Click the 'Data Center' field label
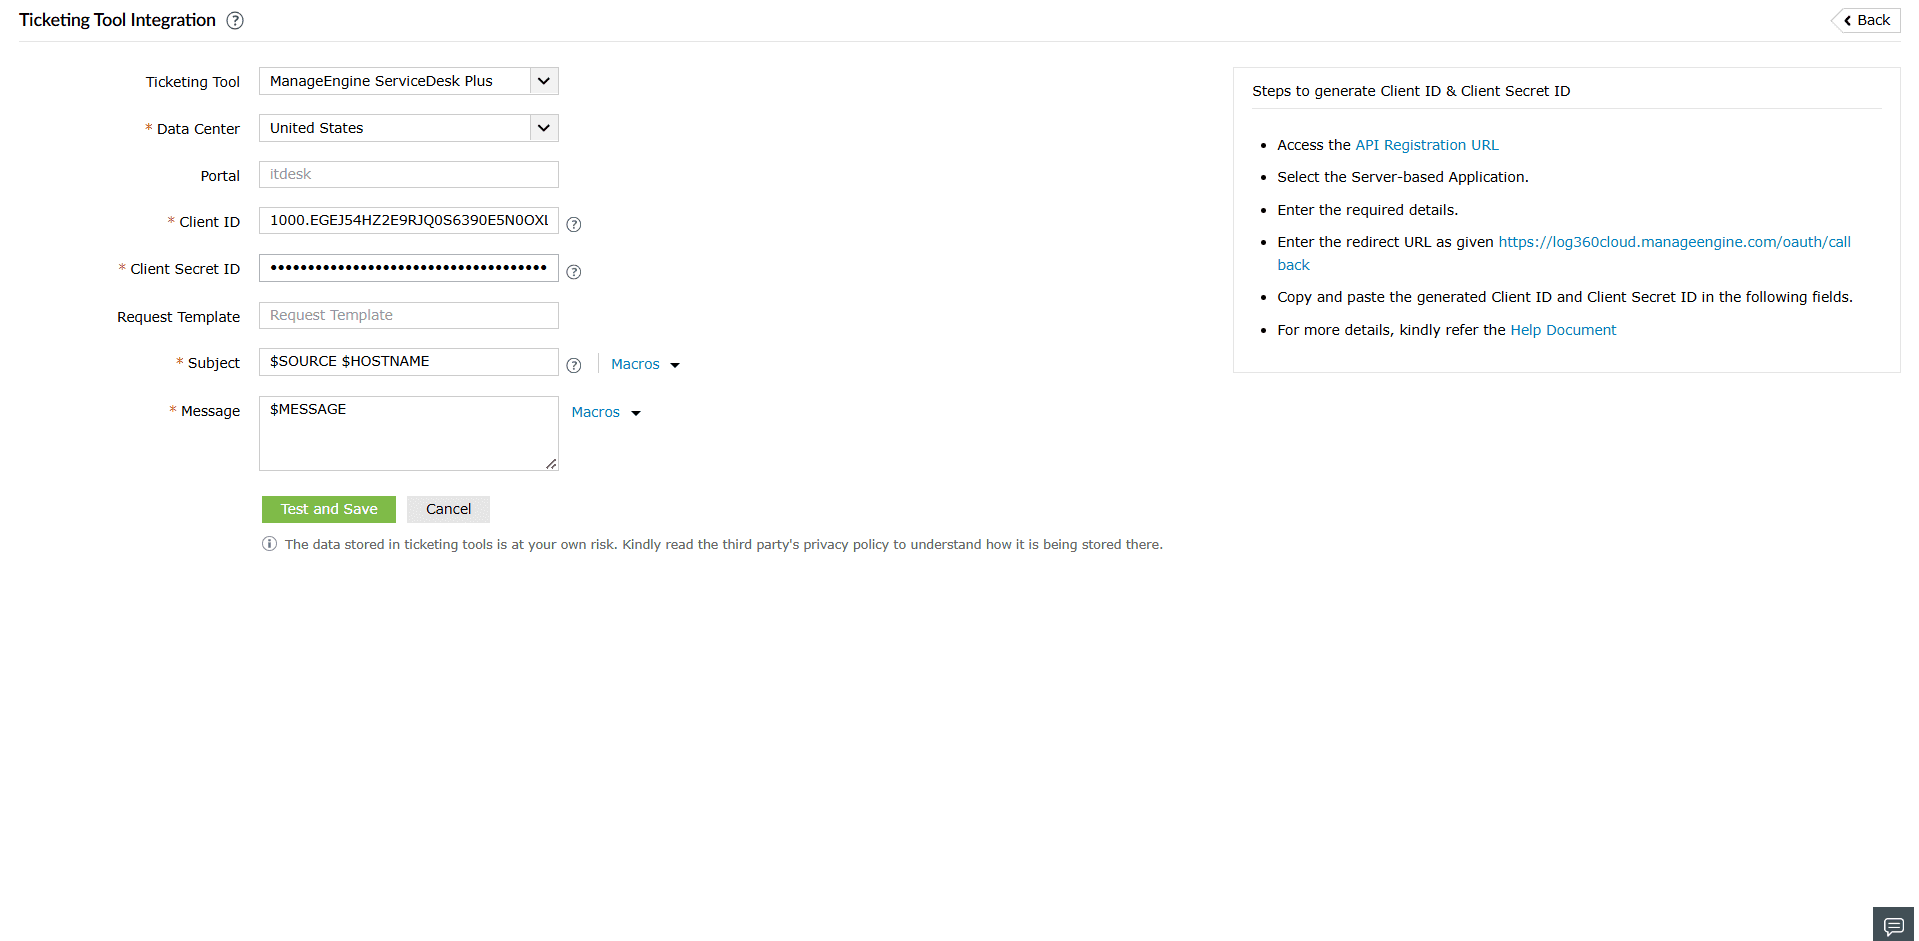 [x=198, y=129]
